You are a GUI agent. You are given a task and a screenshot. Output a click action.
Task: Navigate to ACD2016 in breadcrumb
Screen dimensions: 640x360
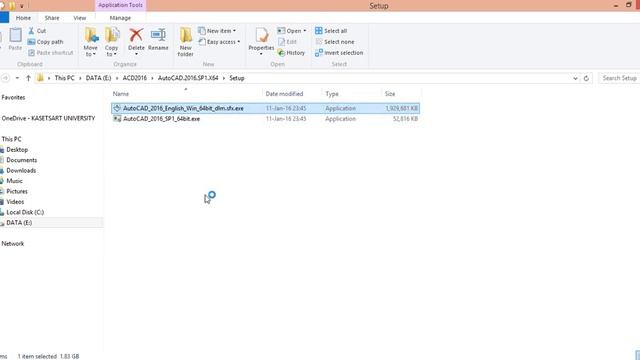tap(135, 78)
